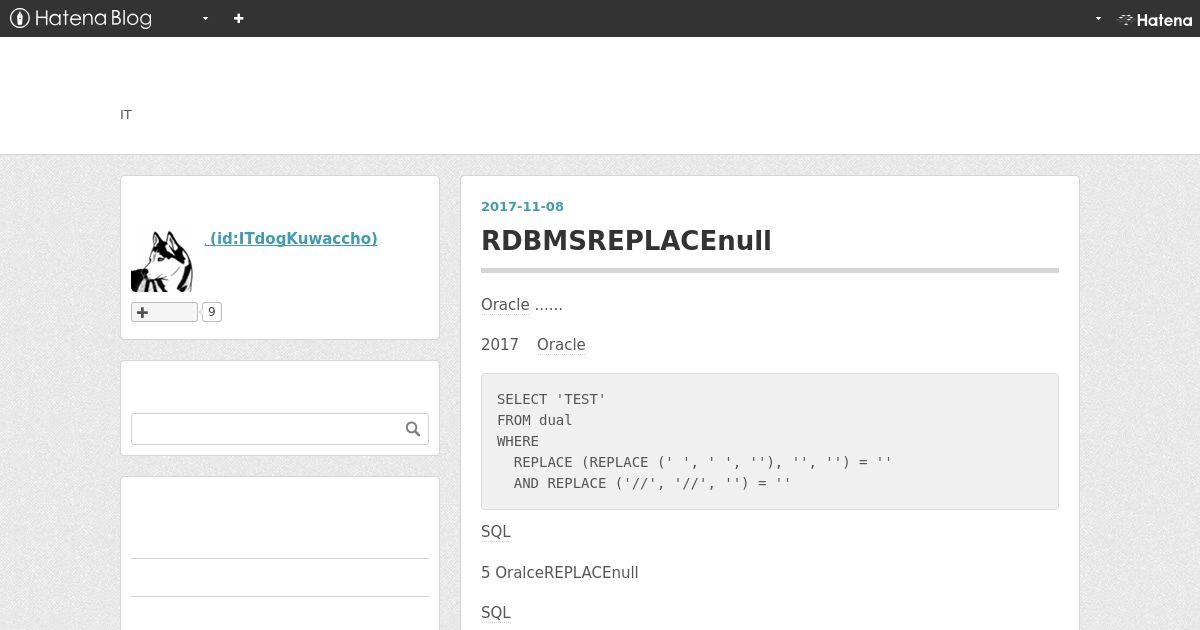Click the FROM dual code line
Image resolution: width=1200 pixels, height=630 pixels.
[534, 420]
